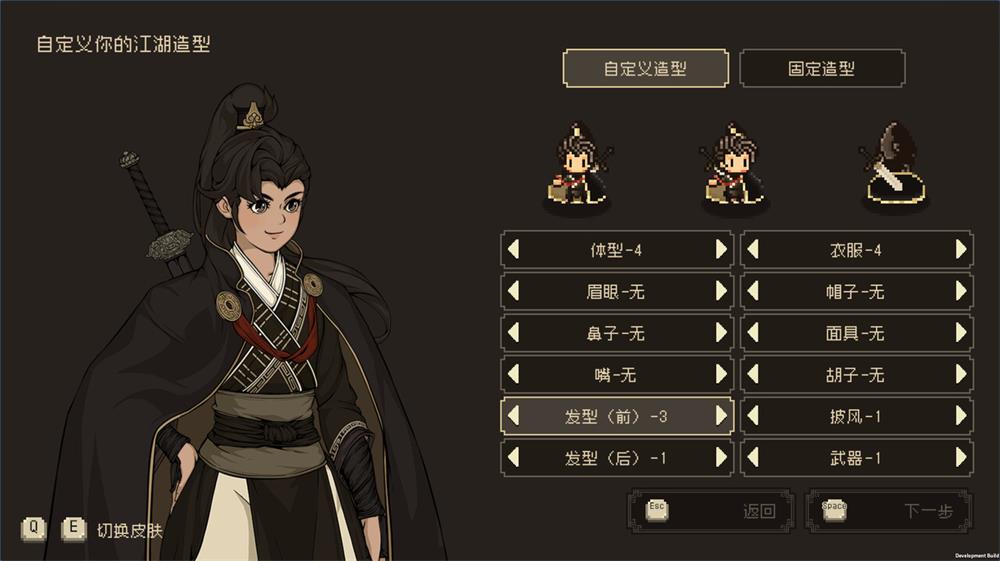1000x561 pixels.
Task: Click right arrow on 面具-无 row
Action: pyautogui.click(x=961, y=333)
